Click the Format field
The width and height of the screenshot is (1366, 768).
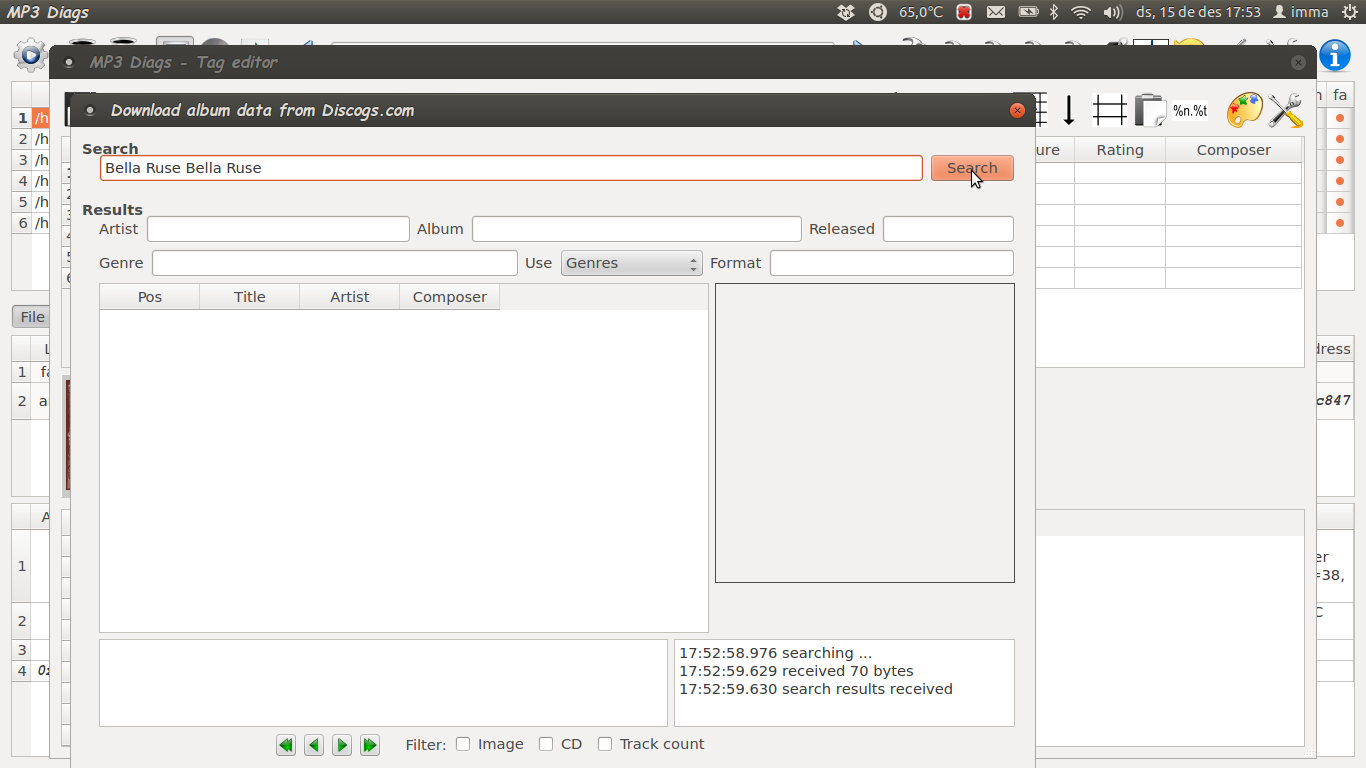[892, 263]
